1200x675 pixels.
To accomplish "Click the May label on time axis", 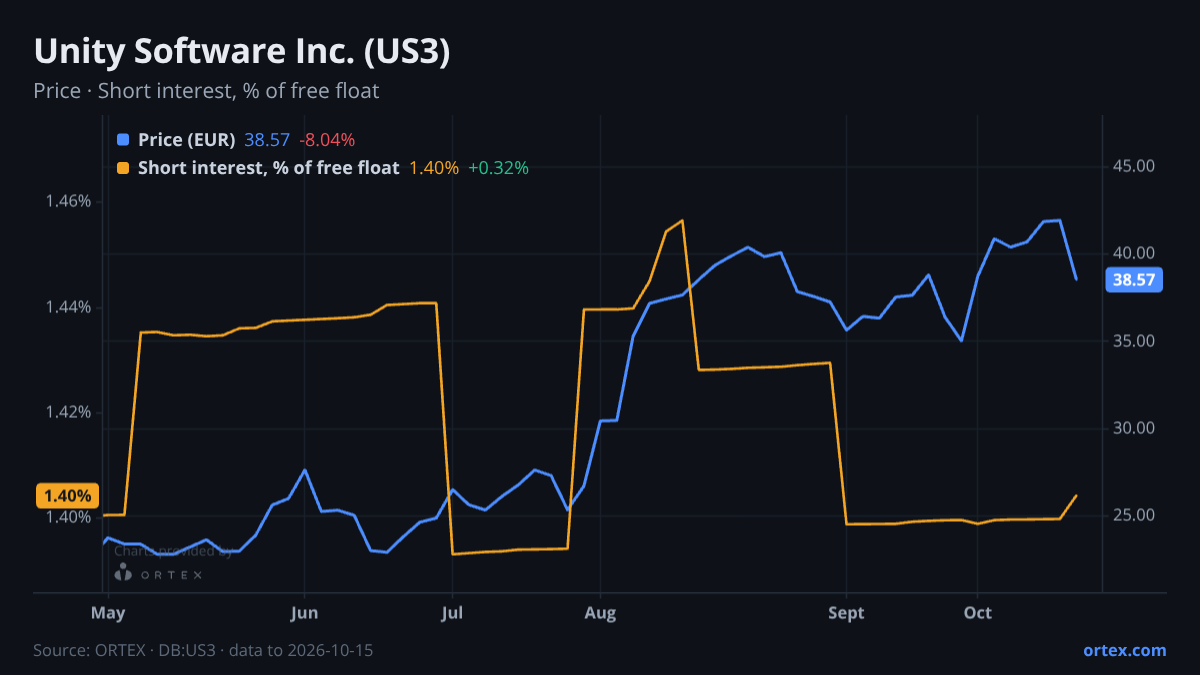I will [108, 613].
